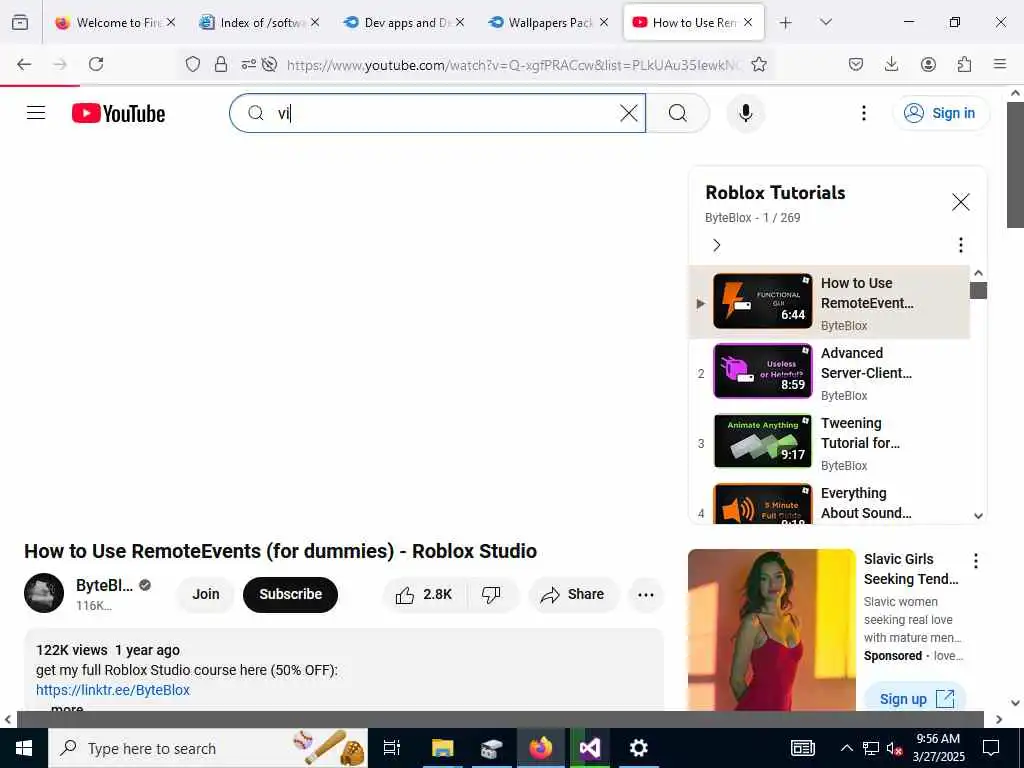Viewport: 1024px width, 768px height.
Task: Open tracking protection shield icon
Action: [193, 64]
